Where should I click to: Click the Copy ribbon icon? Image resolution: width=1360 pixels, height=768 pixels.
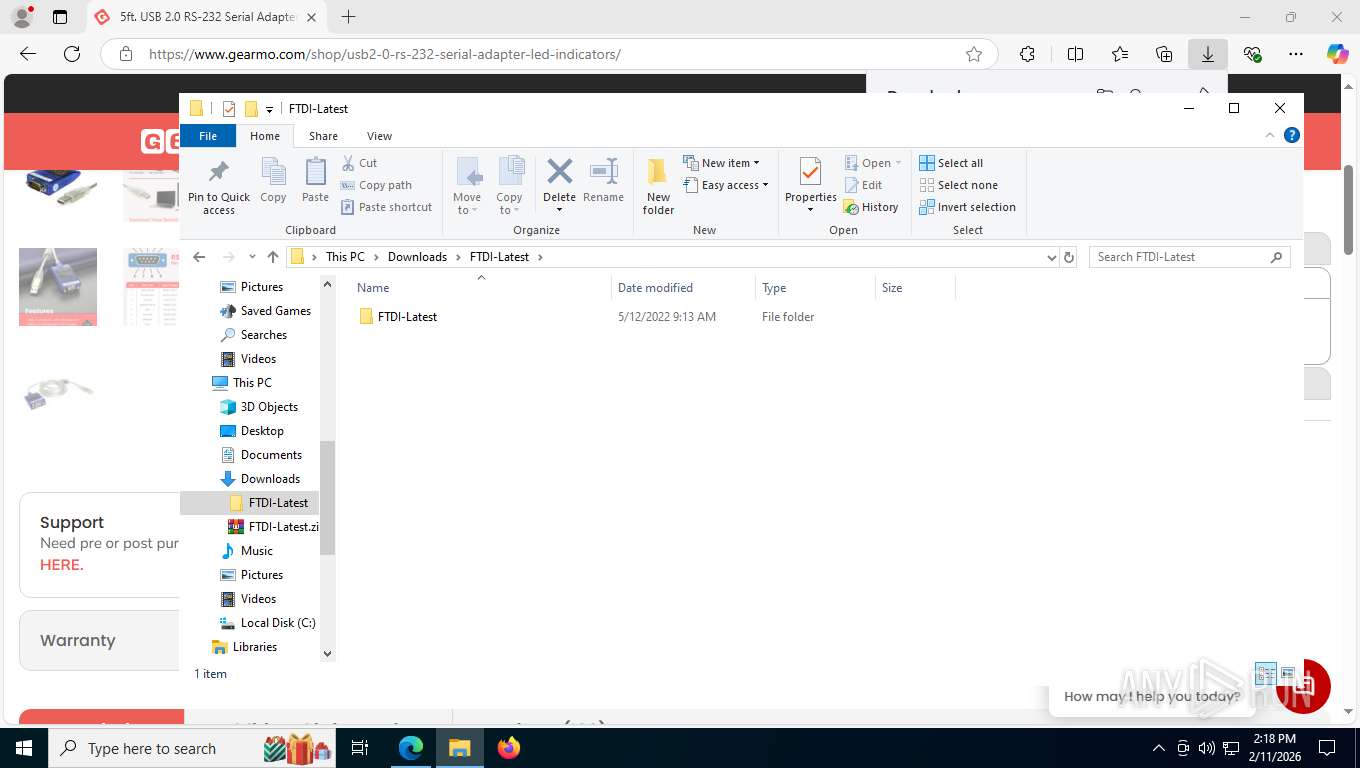coord(273,181)
